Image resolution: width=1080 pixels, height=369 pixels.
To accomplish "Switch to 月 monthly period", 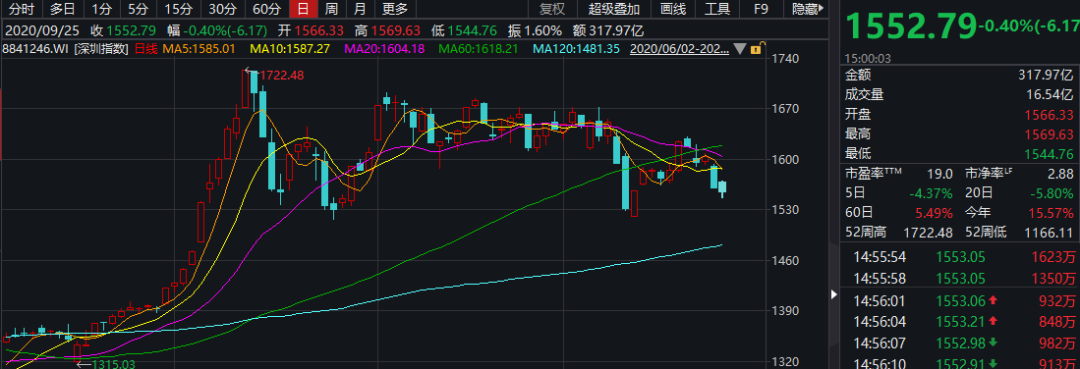I will pyautogui.click(x=359, y=9).
